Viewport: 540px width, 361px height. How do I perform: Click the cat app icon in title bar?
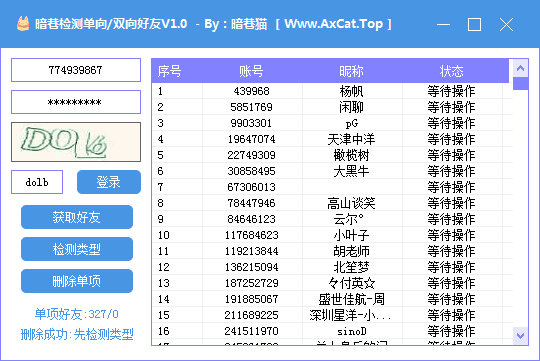[23, 24]
